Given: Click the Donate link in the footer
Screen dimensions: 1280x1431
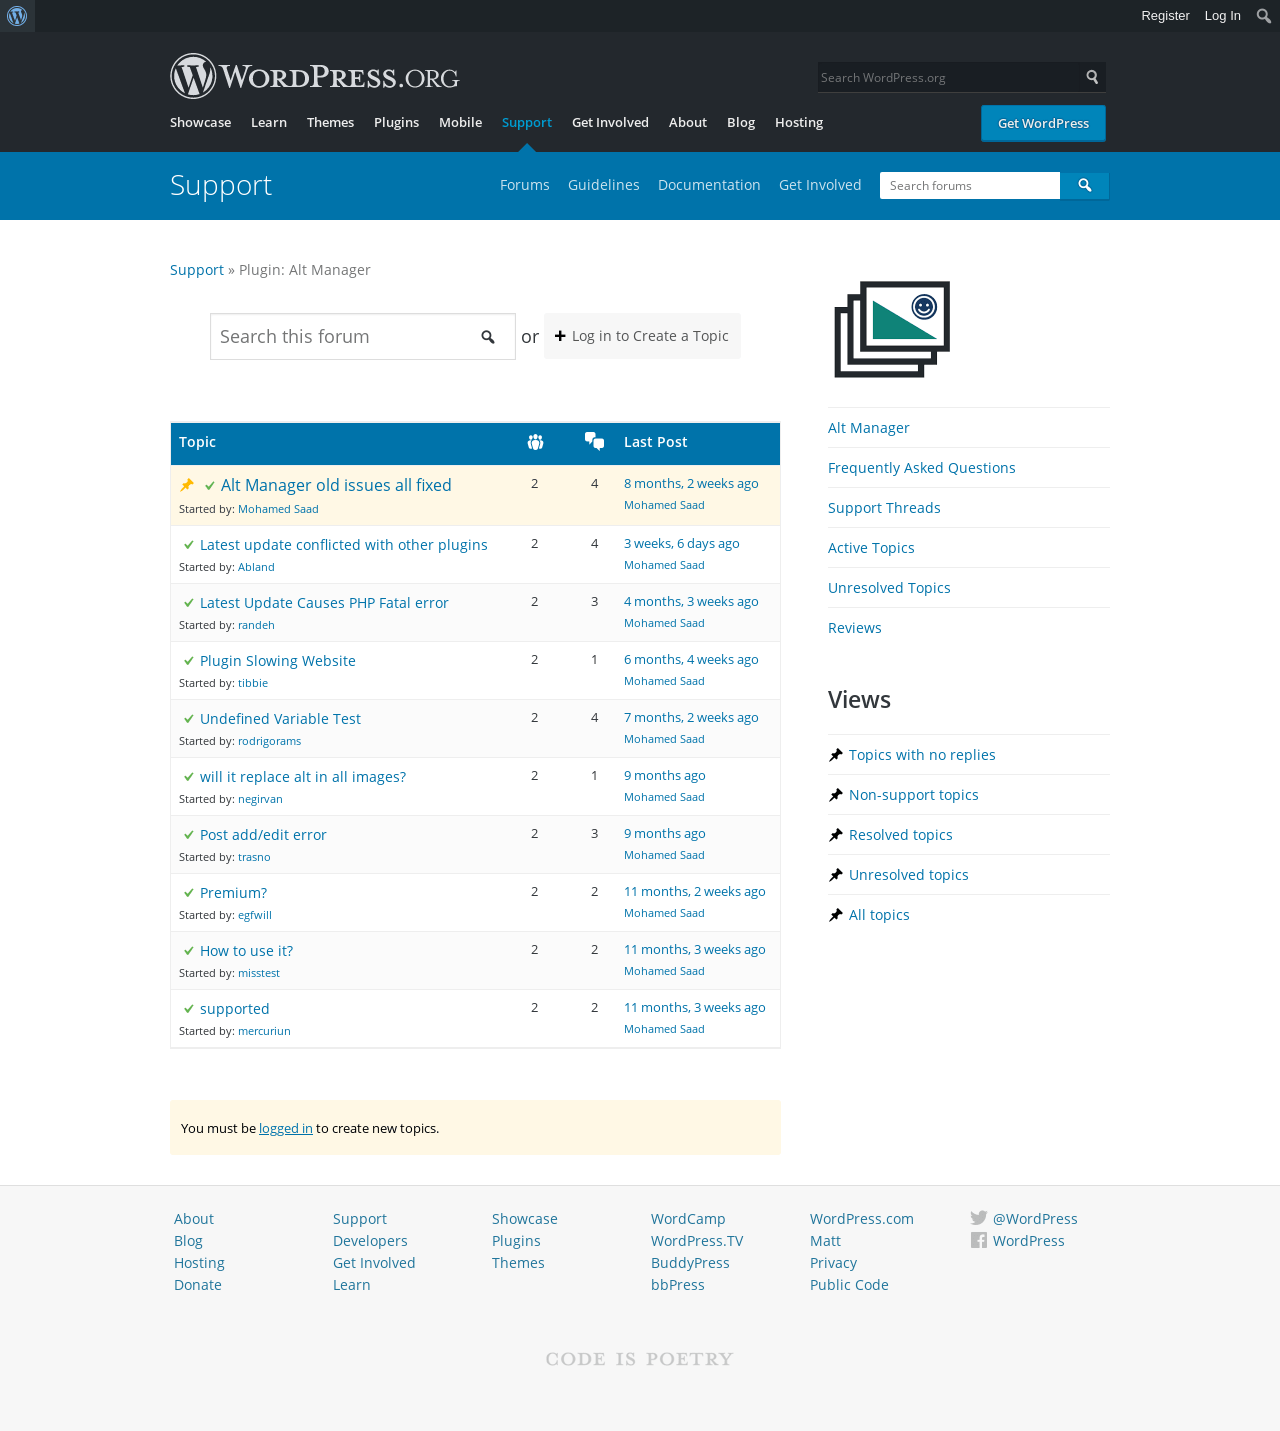Looking at the screenshot, I should pos(198,1285).
